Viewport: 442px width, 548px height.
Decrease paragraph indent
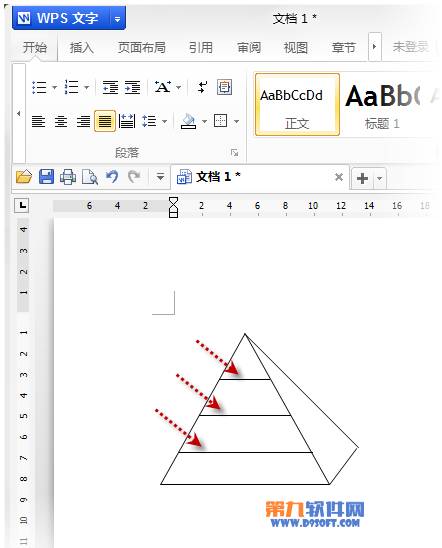[110, 87]
